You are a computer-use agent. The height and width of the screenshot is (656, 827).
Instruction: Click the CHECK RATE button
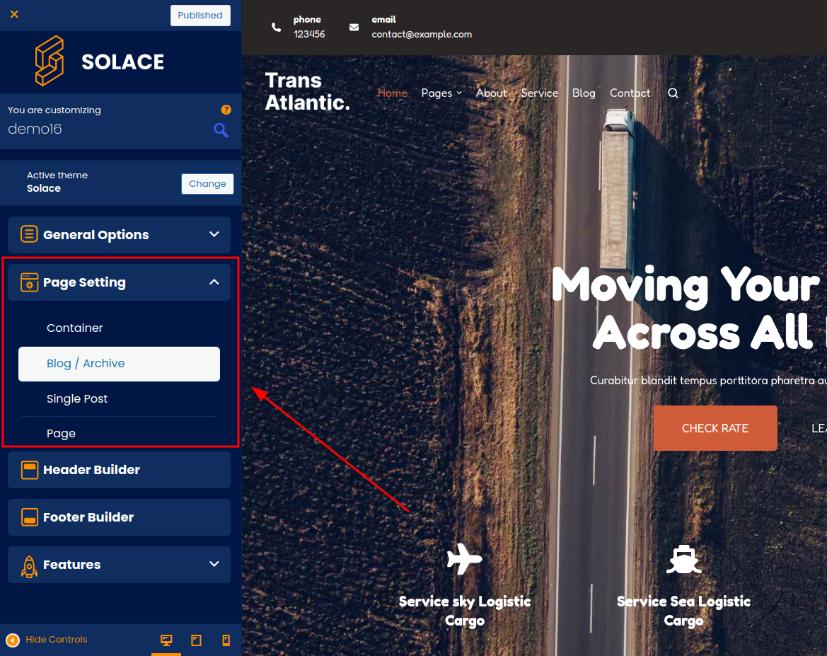tap(715, 428)
